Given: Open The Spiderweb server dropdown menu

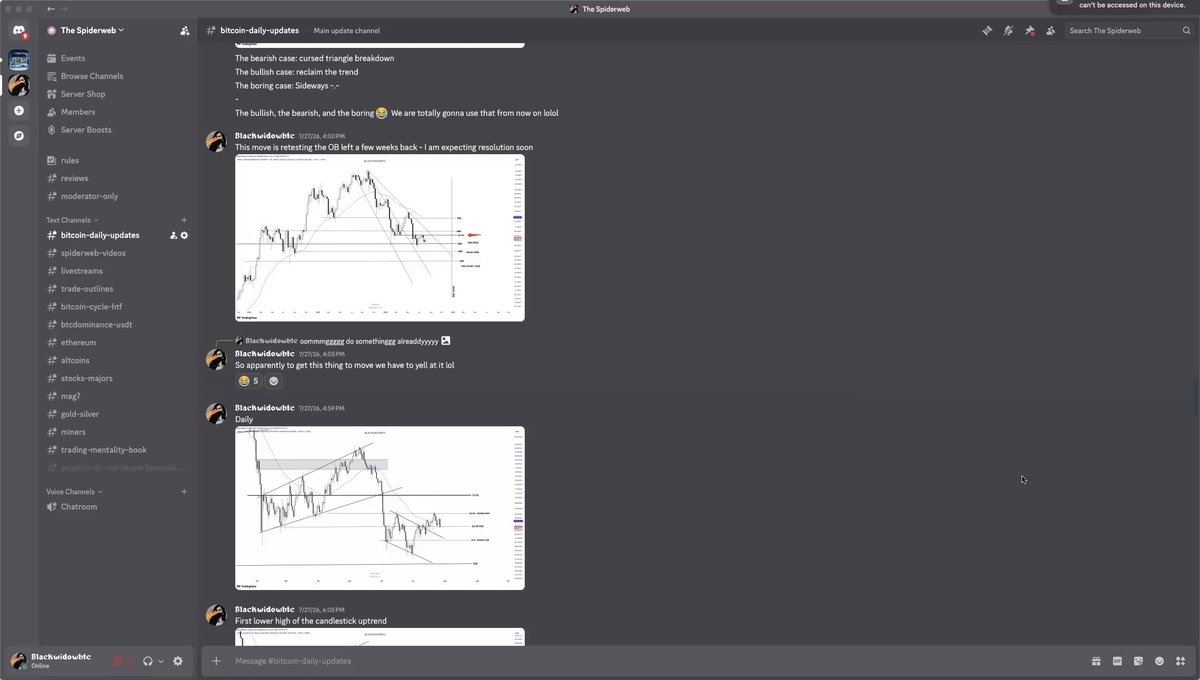Looking at the screenshot, I should click(x=92, y=31).
